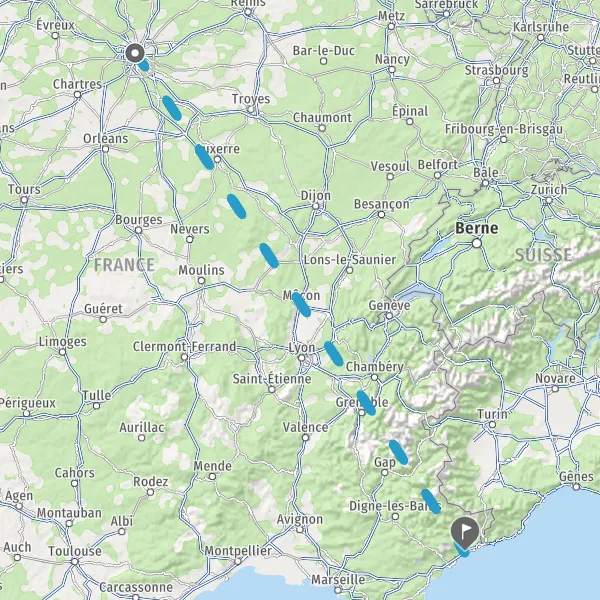
Task: Click the blue route dash near Mâcon
Action: pos(301,305)
